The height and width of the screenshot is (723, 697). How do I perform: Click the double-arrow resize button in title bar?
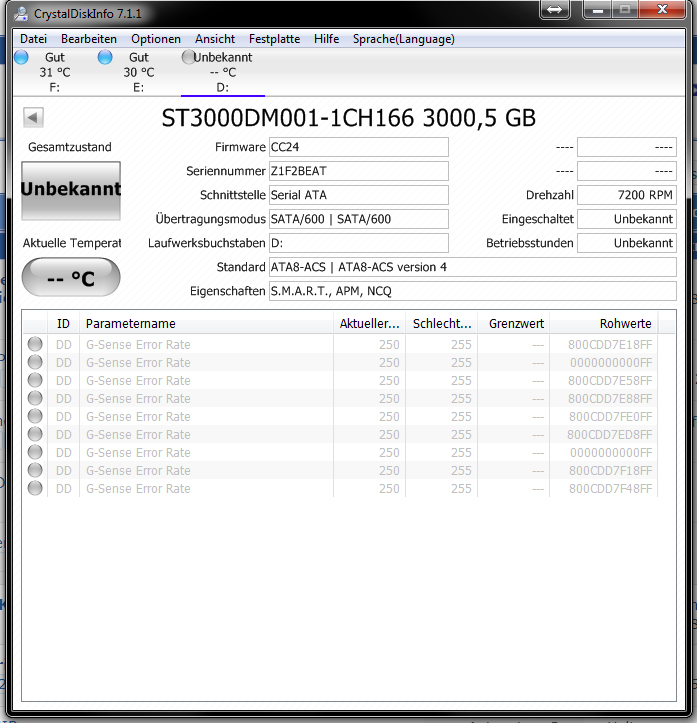tap(555, 9)
